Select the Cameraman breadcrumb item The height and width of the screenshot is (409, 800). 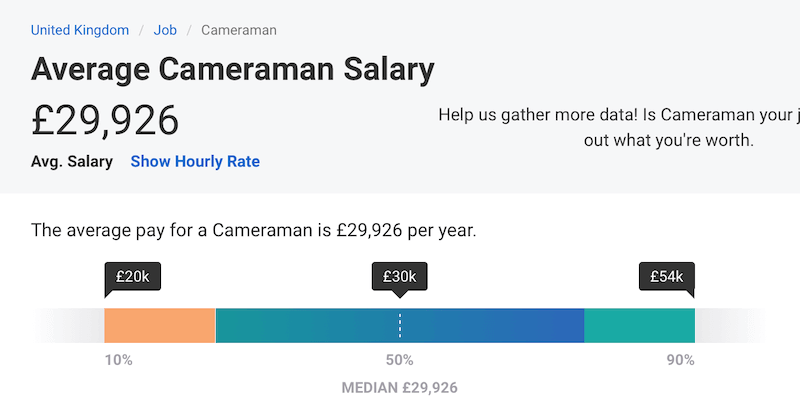[x=239, y=30]
